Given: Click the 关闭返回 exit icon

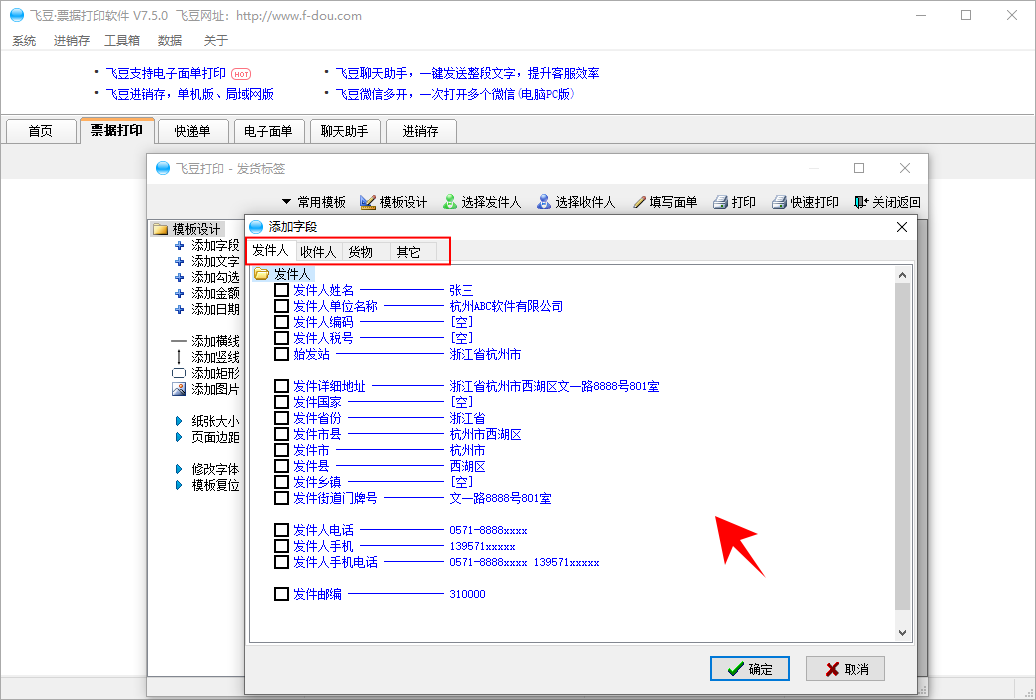Looking at the screenshot, I should 861,202.
